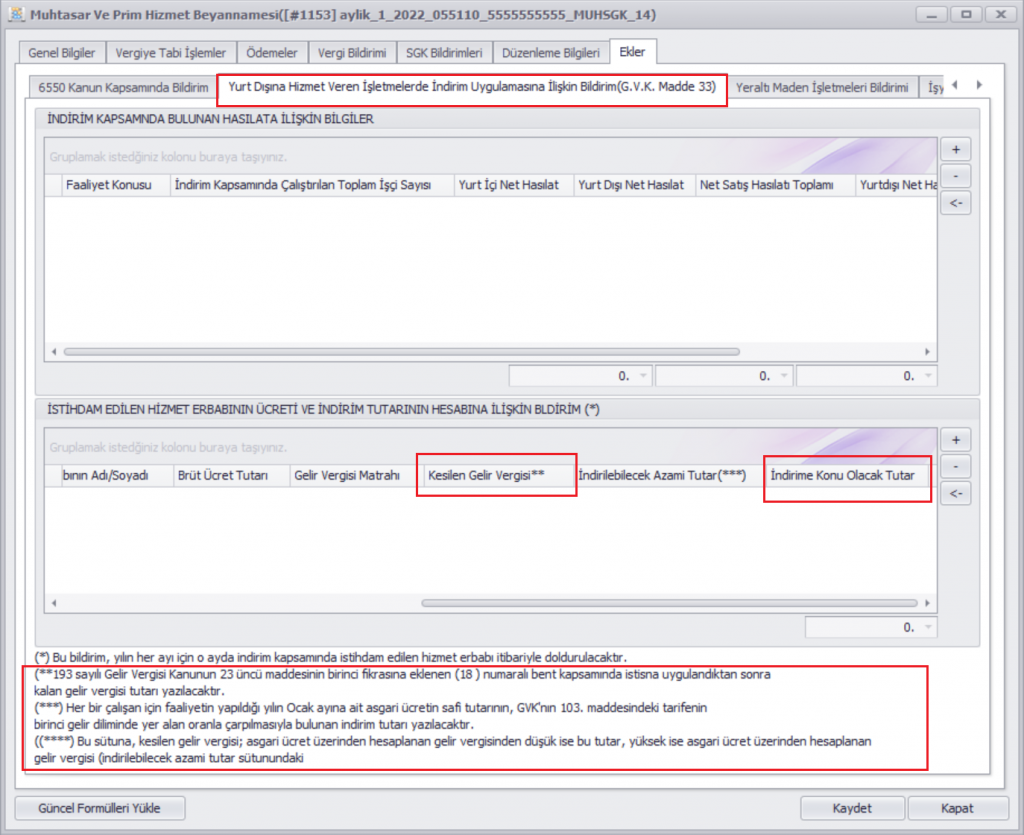The width and height of the screenshot is (1024, 835).
Task: Open leftmost total dropdown under hasılat grid
Action: (x=643, y=376)
